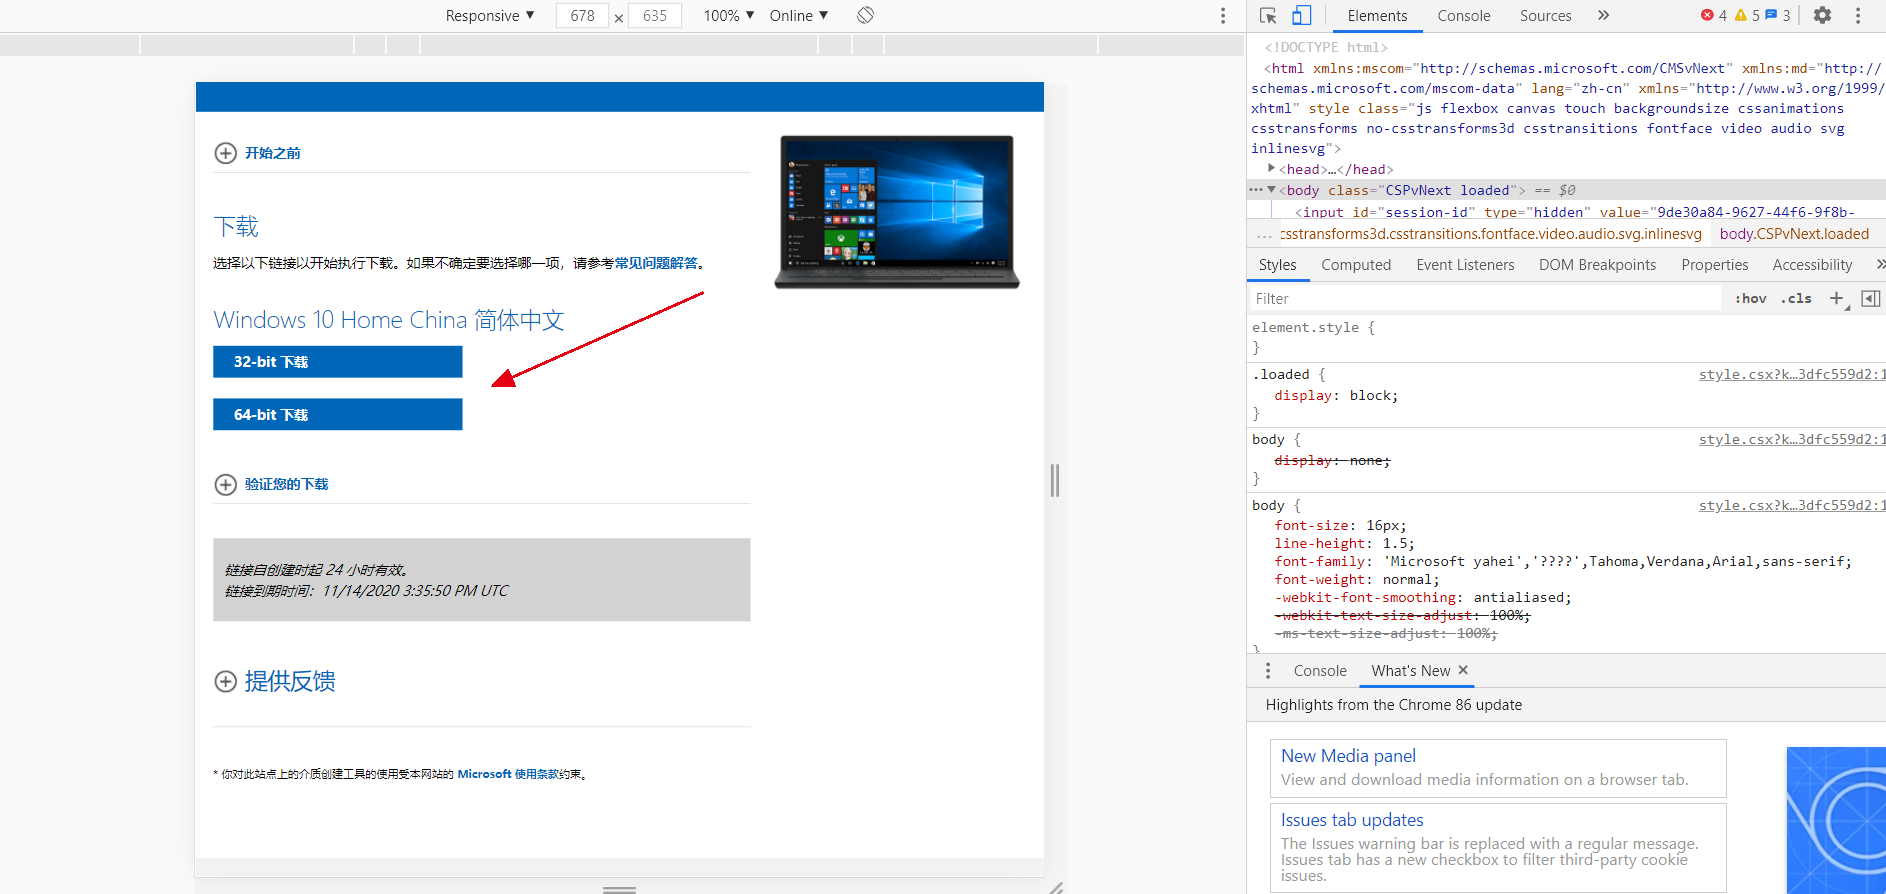Image resolution: width=1886 pixels, height=894 pixels.
Task: Open style.csx link for .loaded rule
Action: [1792, 374]
